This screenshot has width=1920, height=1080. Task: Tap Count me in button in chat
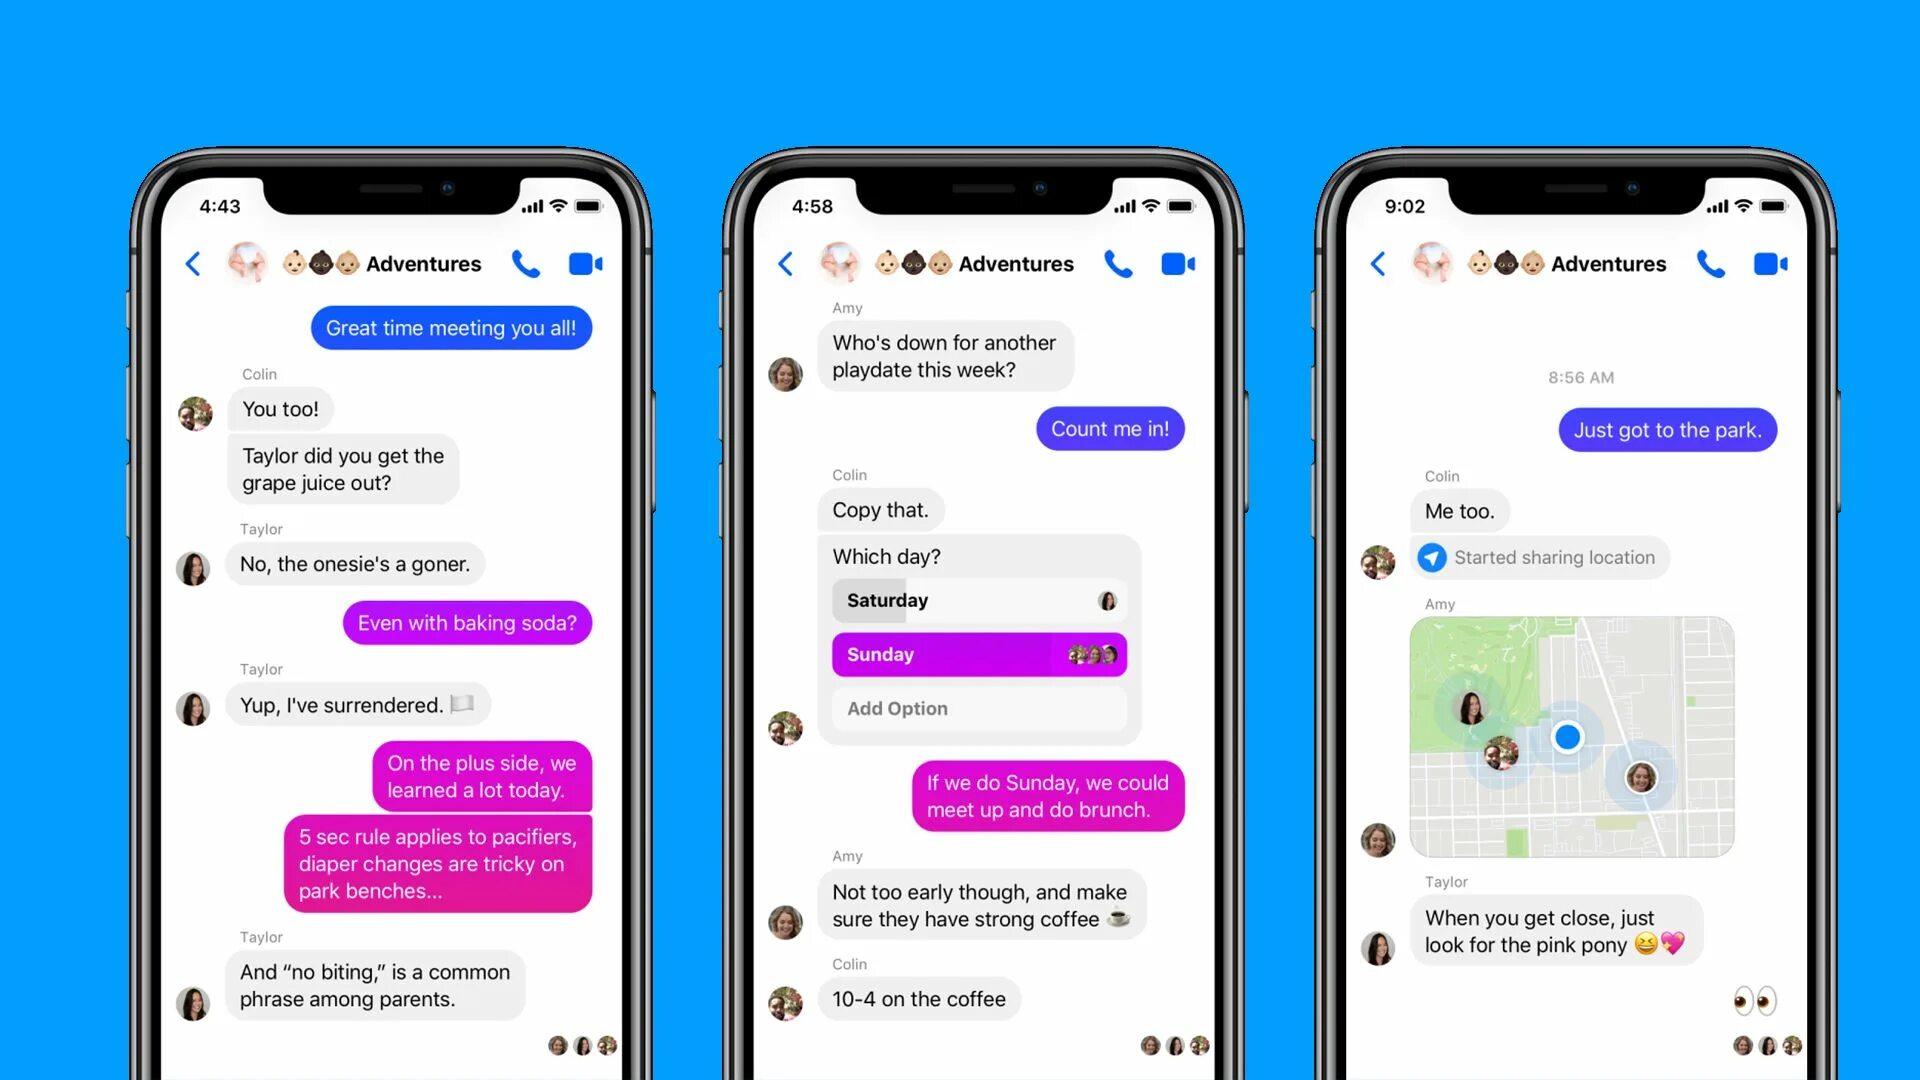pyautogui.click(x=1108, y=427)
